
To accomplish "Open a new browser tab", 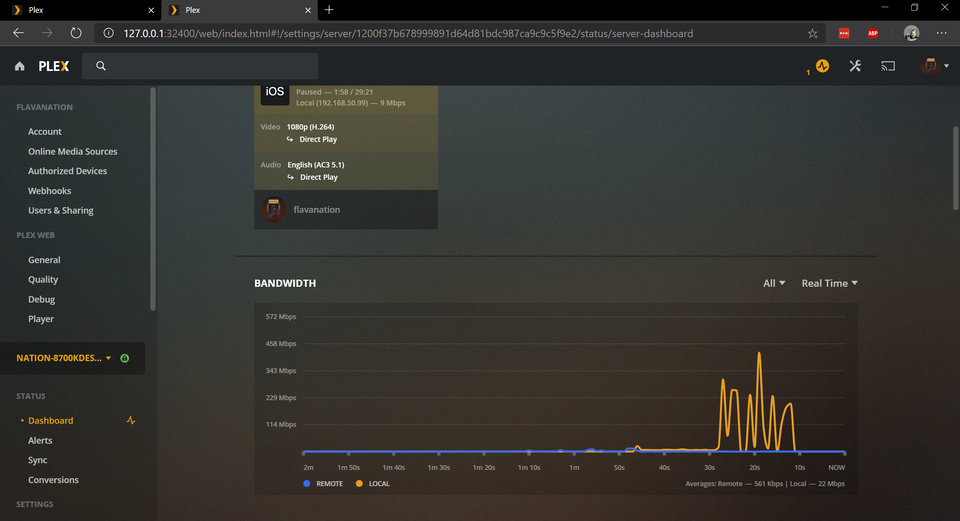I will (329, 10).
